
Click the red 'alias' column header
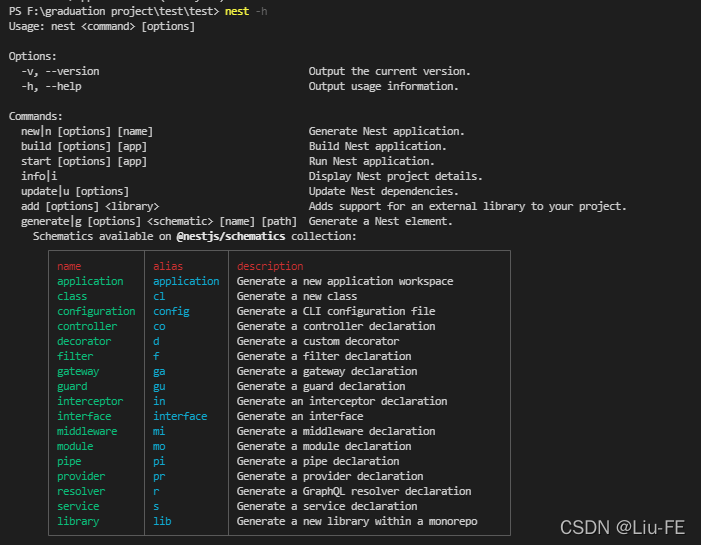[x=168, y=266]
